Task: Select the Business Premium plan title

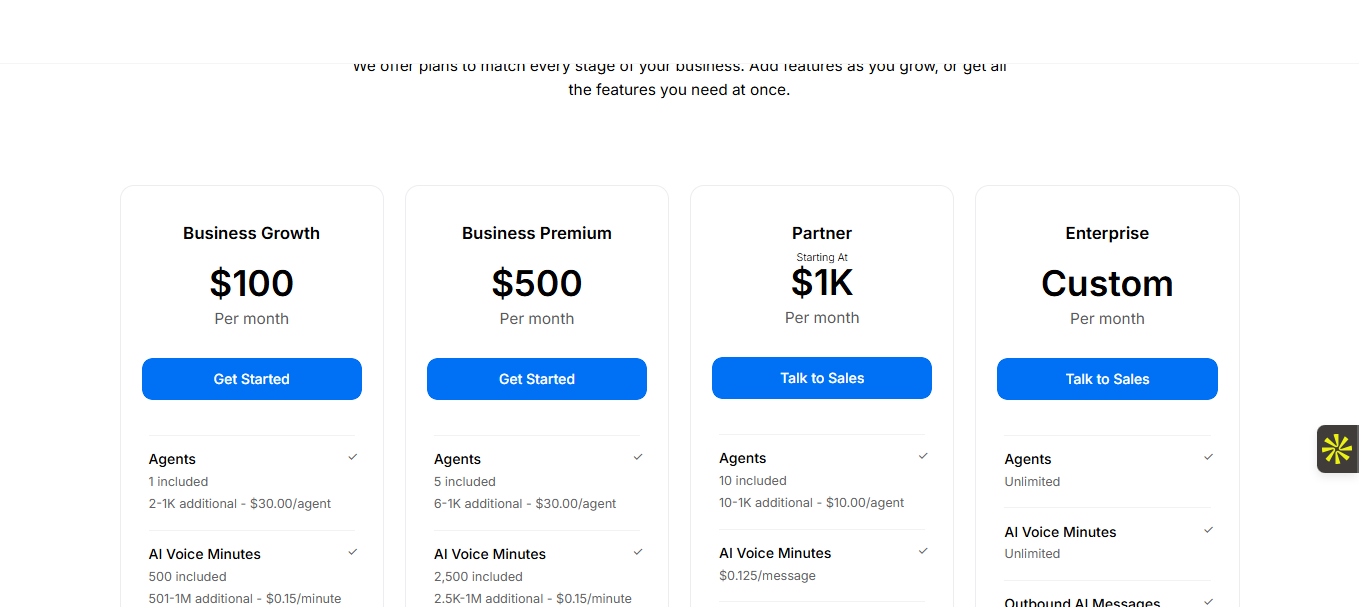Action: [x=537, y=233]
